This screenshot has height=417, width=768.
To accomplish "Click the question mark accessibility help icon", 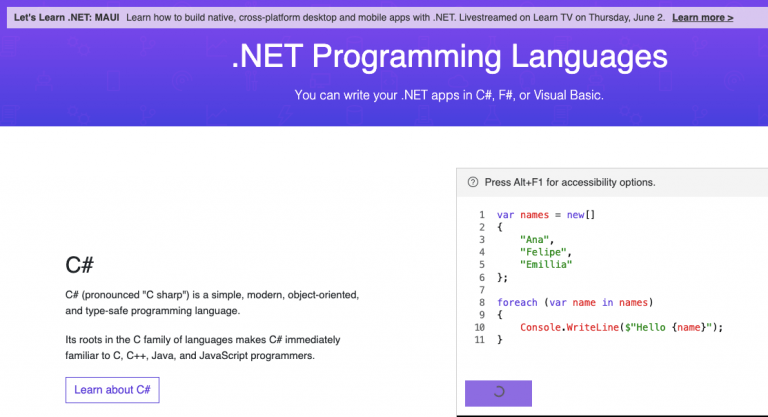I will click(x=473, y=183).
